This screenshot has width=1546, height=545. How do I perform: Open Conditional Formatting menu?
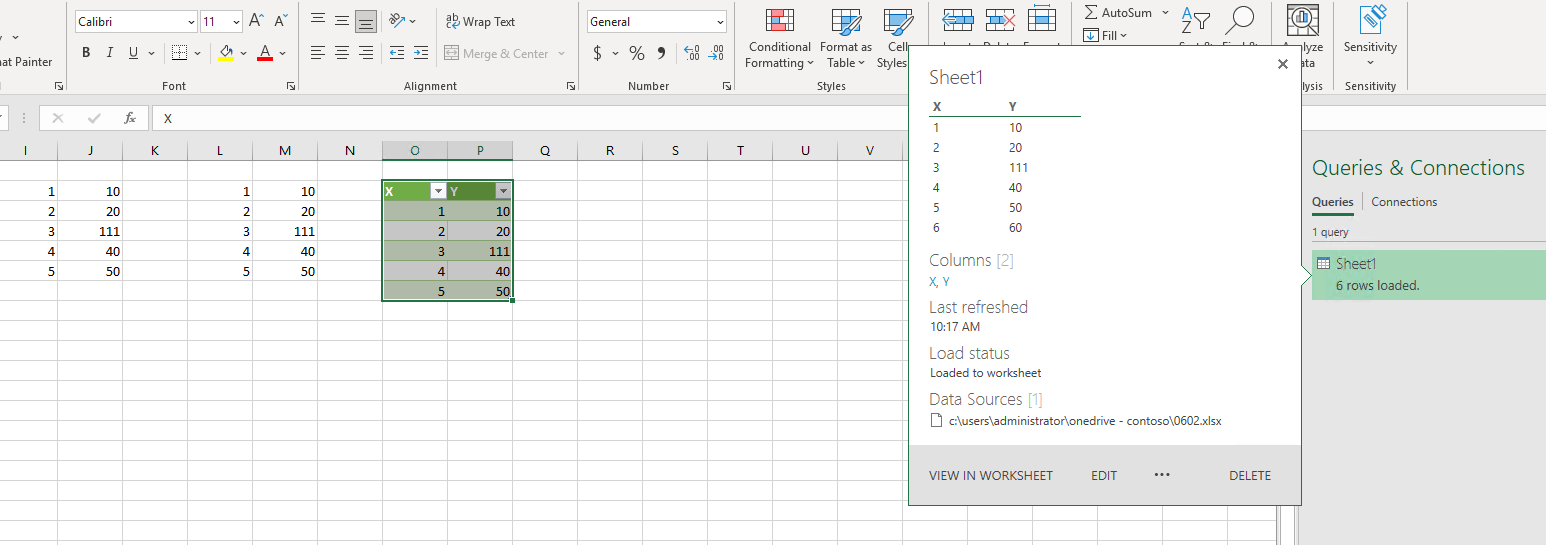tap(779, 39)
